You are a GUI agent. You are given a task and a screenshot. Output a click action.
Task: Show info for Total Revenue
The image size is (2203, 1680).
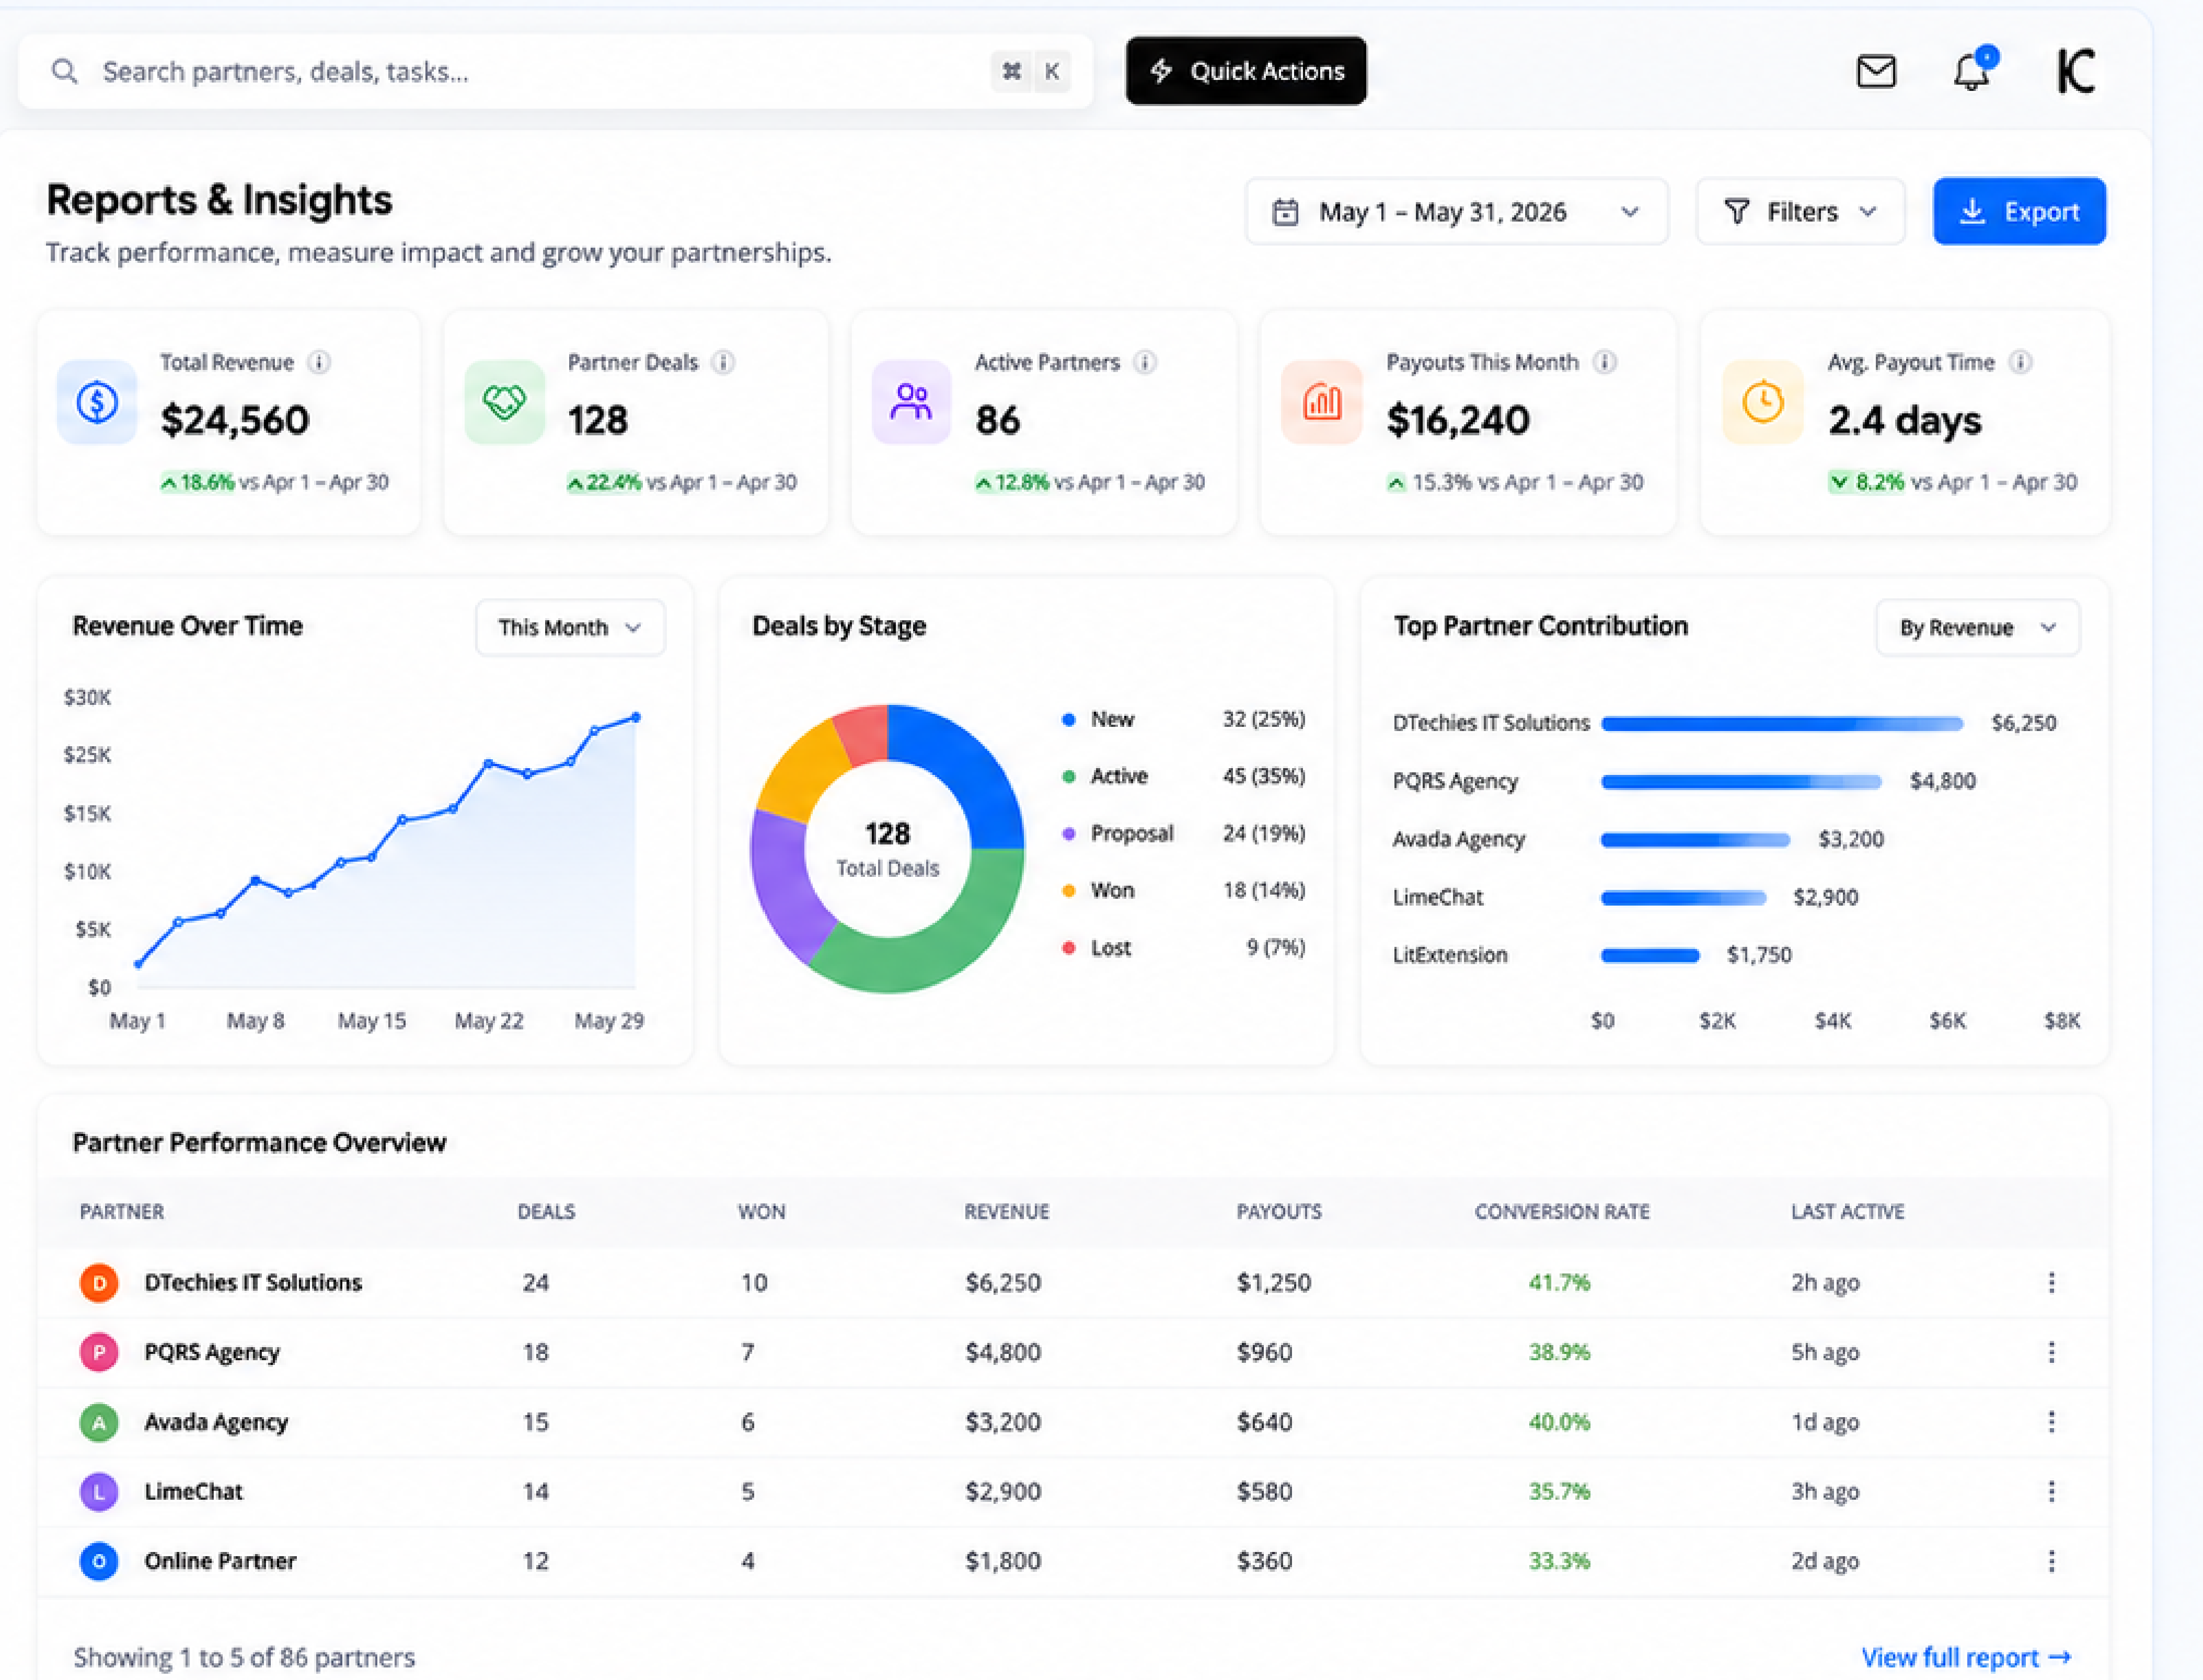(x=319, y=362)
